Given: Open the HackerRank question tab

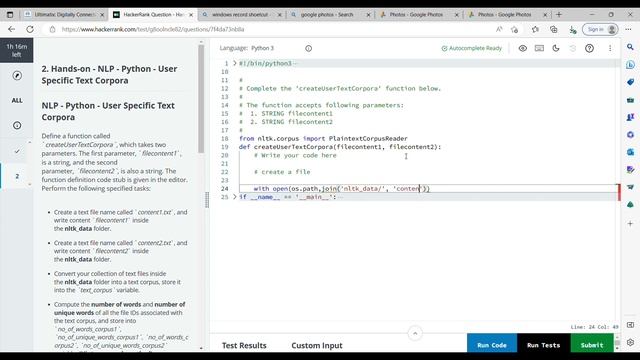Looking at the screenshot, I should [153, 15].
